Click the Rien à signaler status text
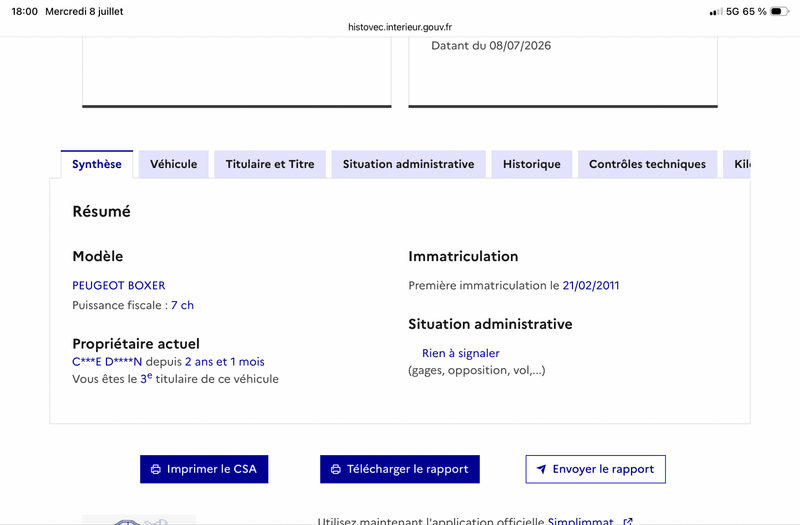 pyautogui.click(x=461, y=353)
